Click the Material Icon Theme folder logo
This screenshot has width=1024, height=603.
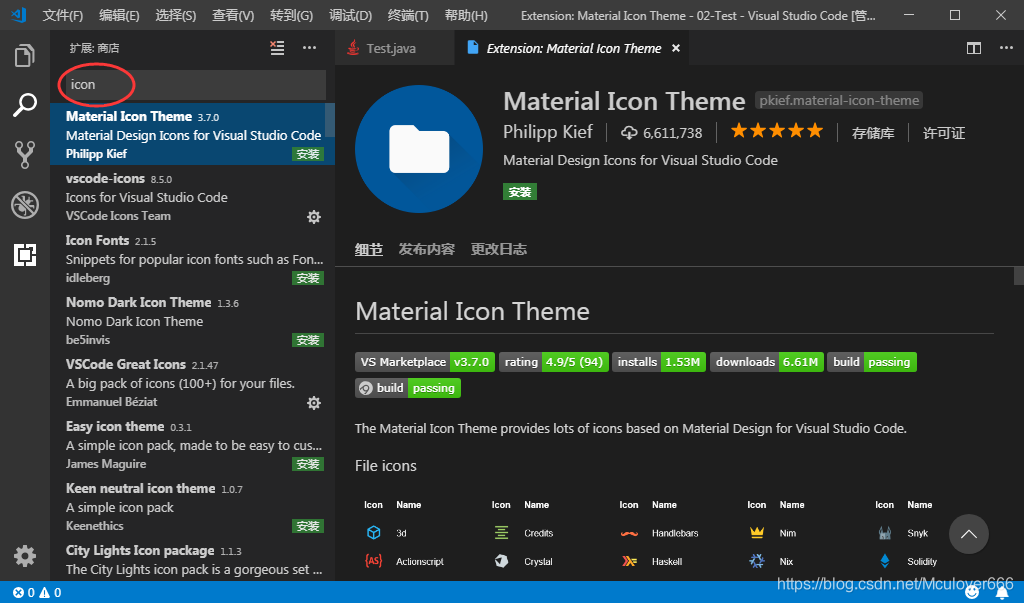coord(419,149)
